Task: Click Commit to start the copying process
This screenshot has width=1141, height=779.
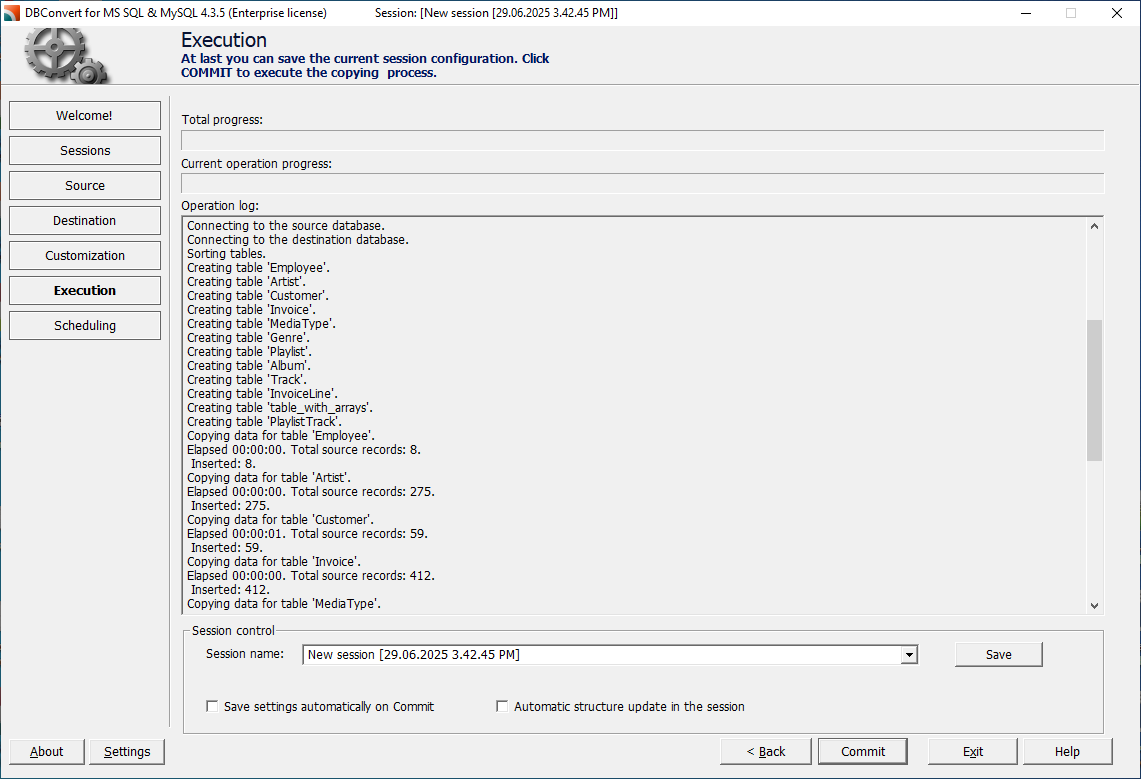Action: [862, 751]
